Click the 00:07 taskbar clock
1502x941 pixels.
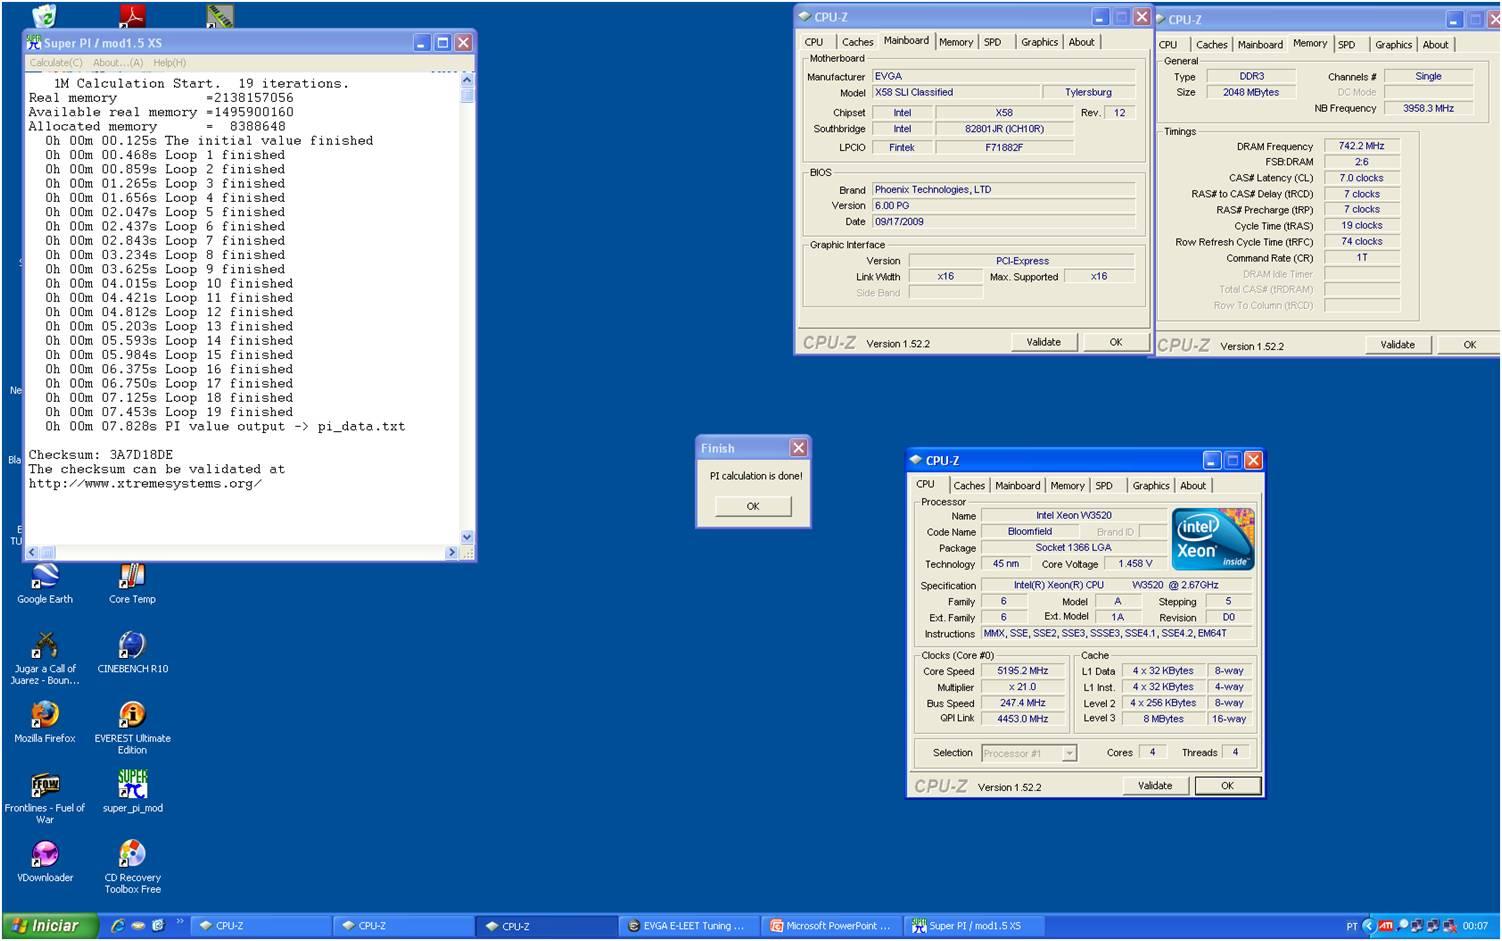click(x=1475, y=927)
